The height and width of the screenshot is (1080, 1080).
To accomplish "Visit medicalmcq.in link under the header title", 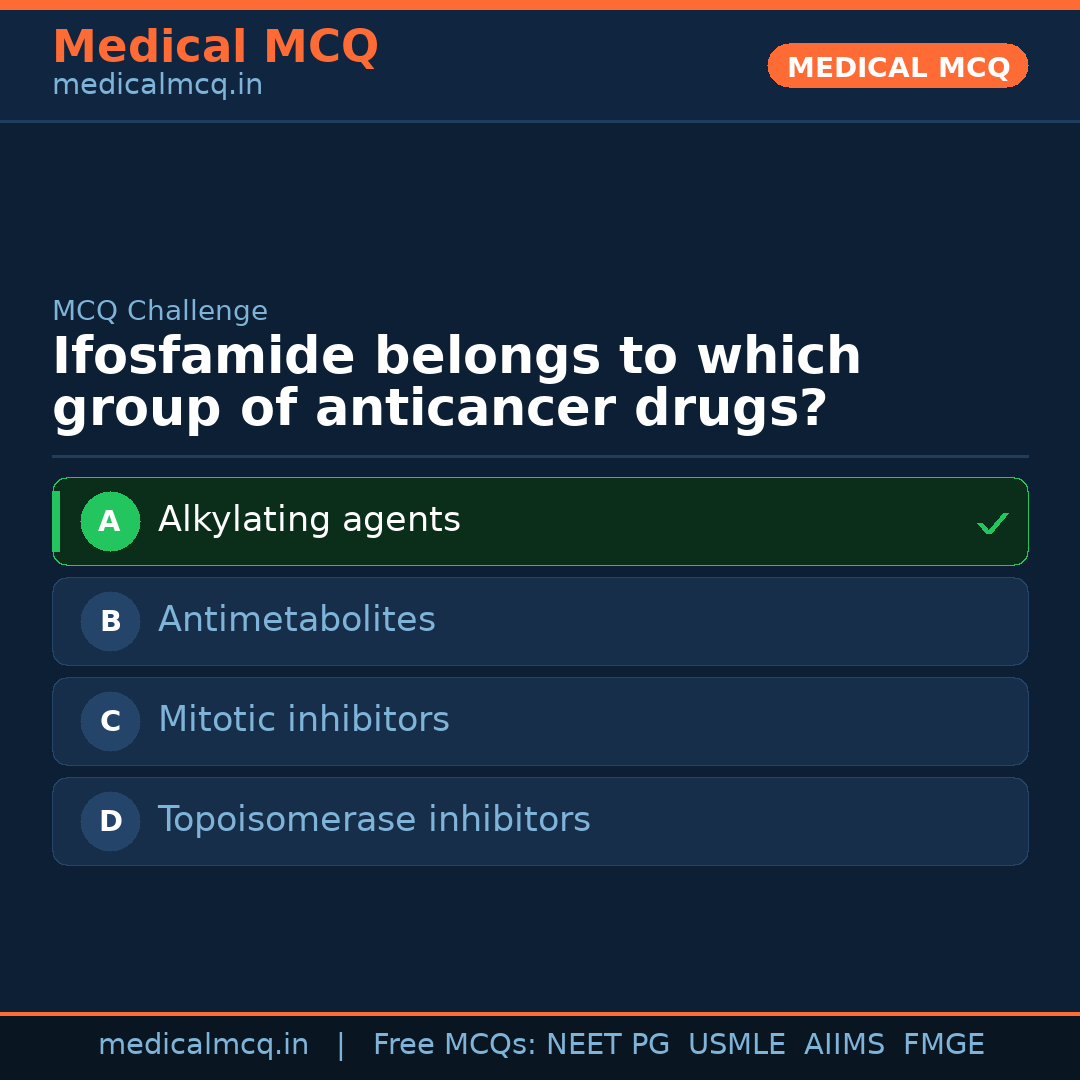I will pyautogui.click(x=157, y=86).
